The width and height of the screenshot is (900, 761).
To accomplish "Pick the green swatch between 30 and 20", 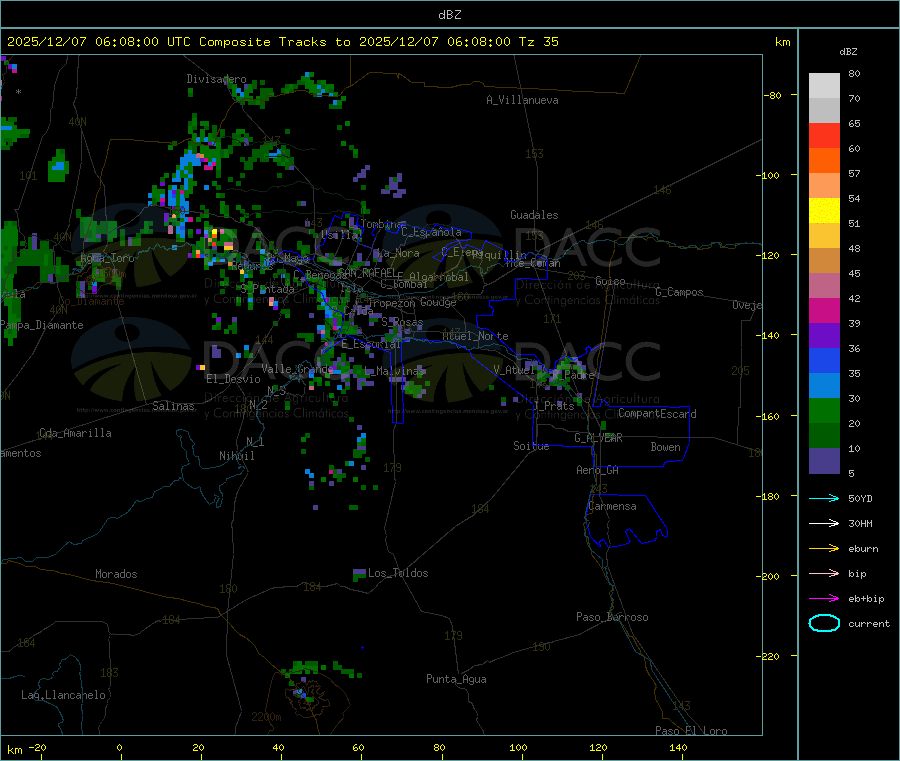I will pyautogui.click(x=824, y=410).
